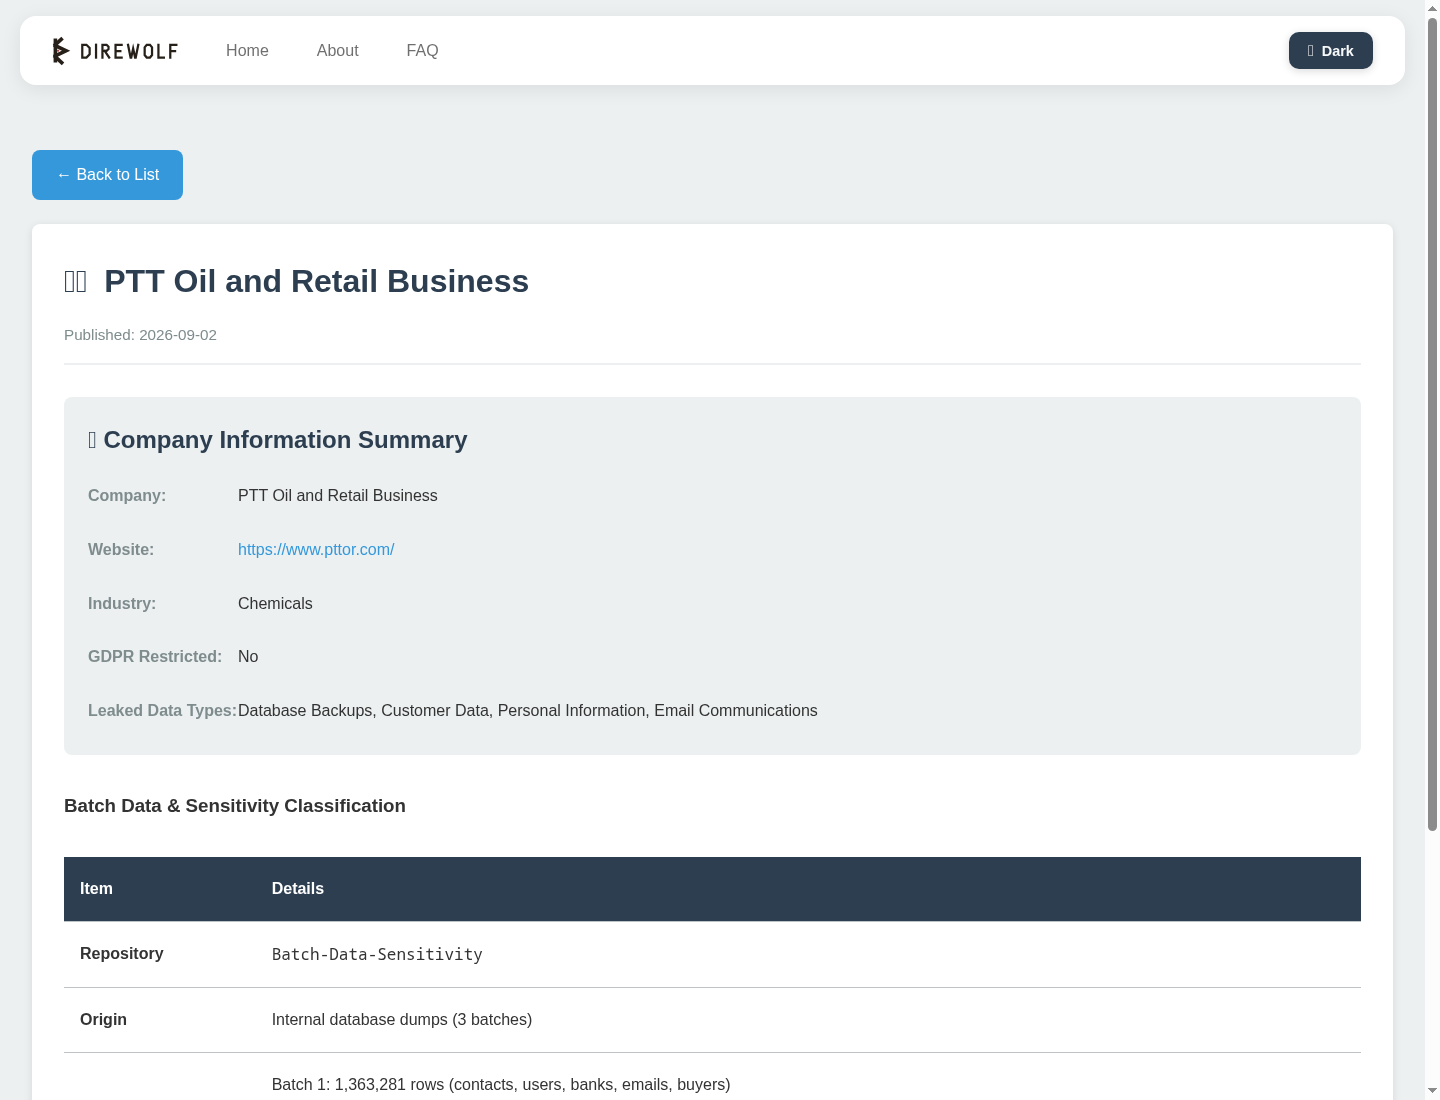Click the Batch 1: 1,363,281 rows text

501,1085
